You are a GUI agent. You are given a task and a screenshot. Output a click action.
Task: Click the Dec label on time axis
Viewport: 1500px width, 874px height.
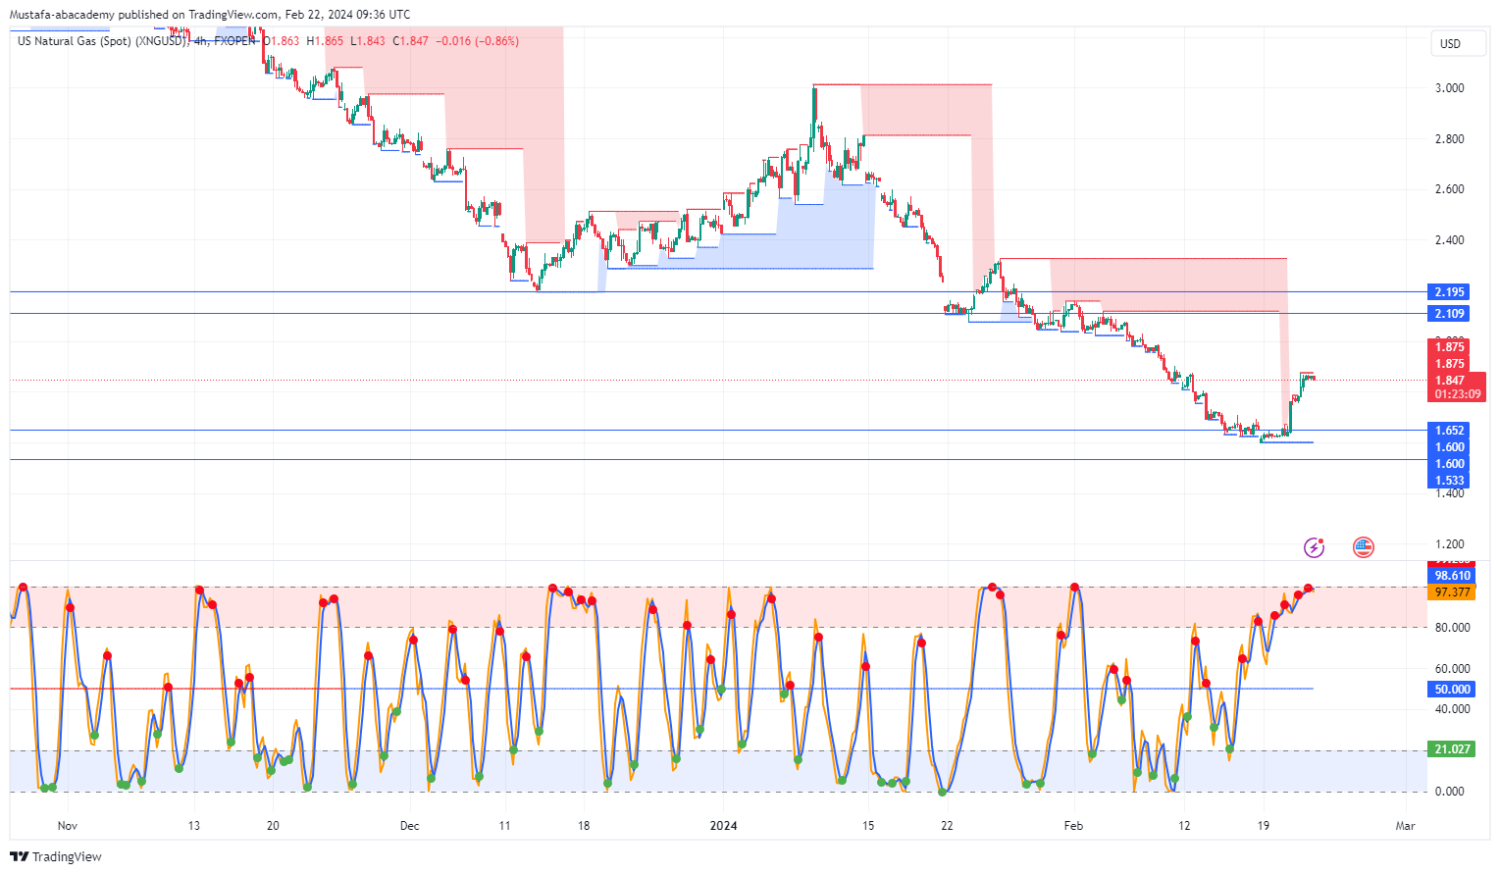(x=409, y=826)
